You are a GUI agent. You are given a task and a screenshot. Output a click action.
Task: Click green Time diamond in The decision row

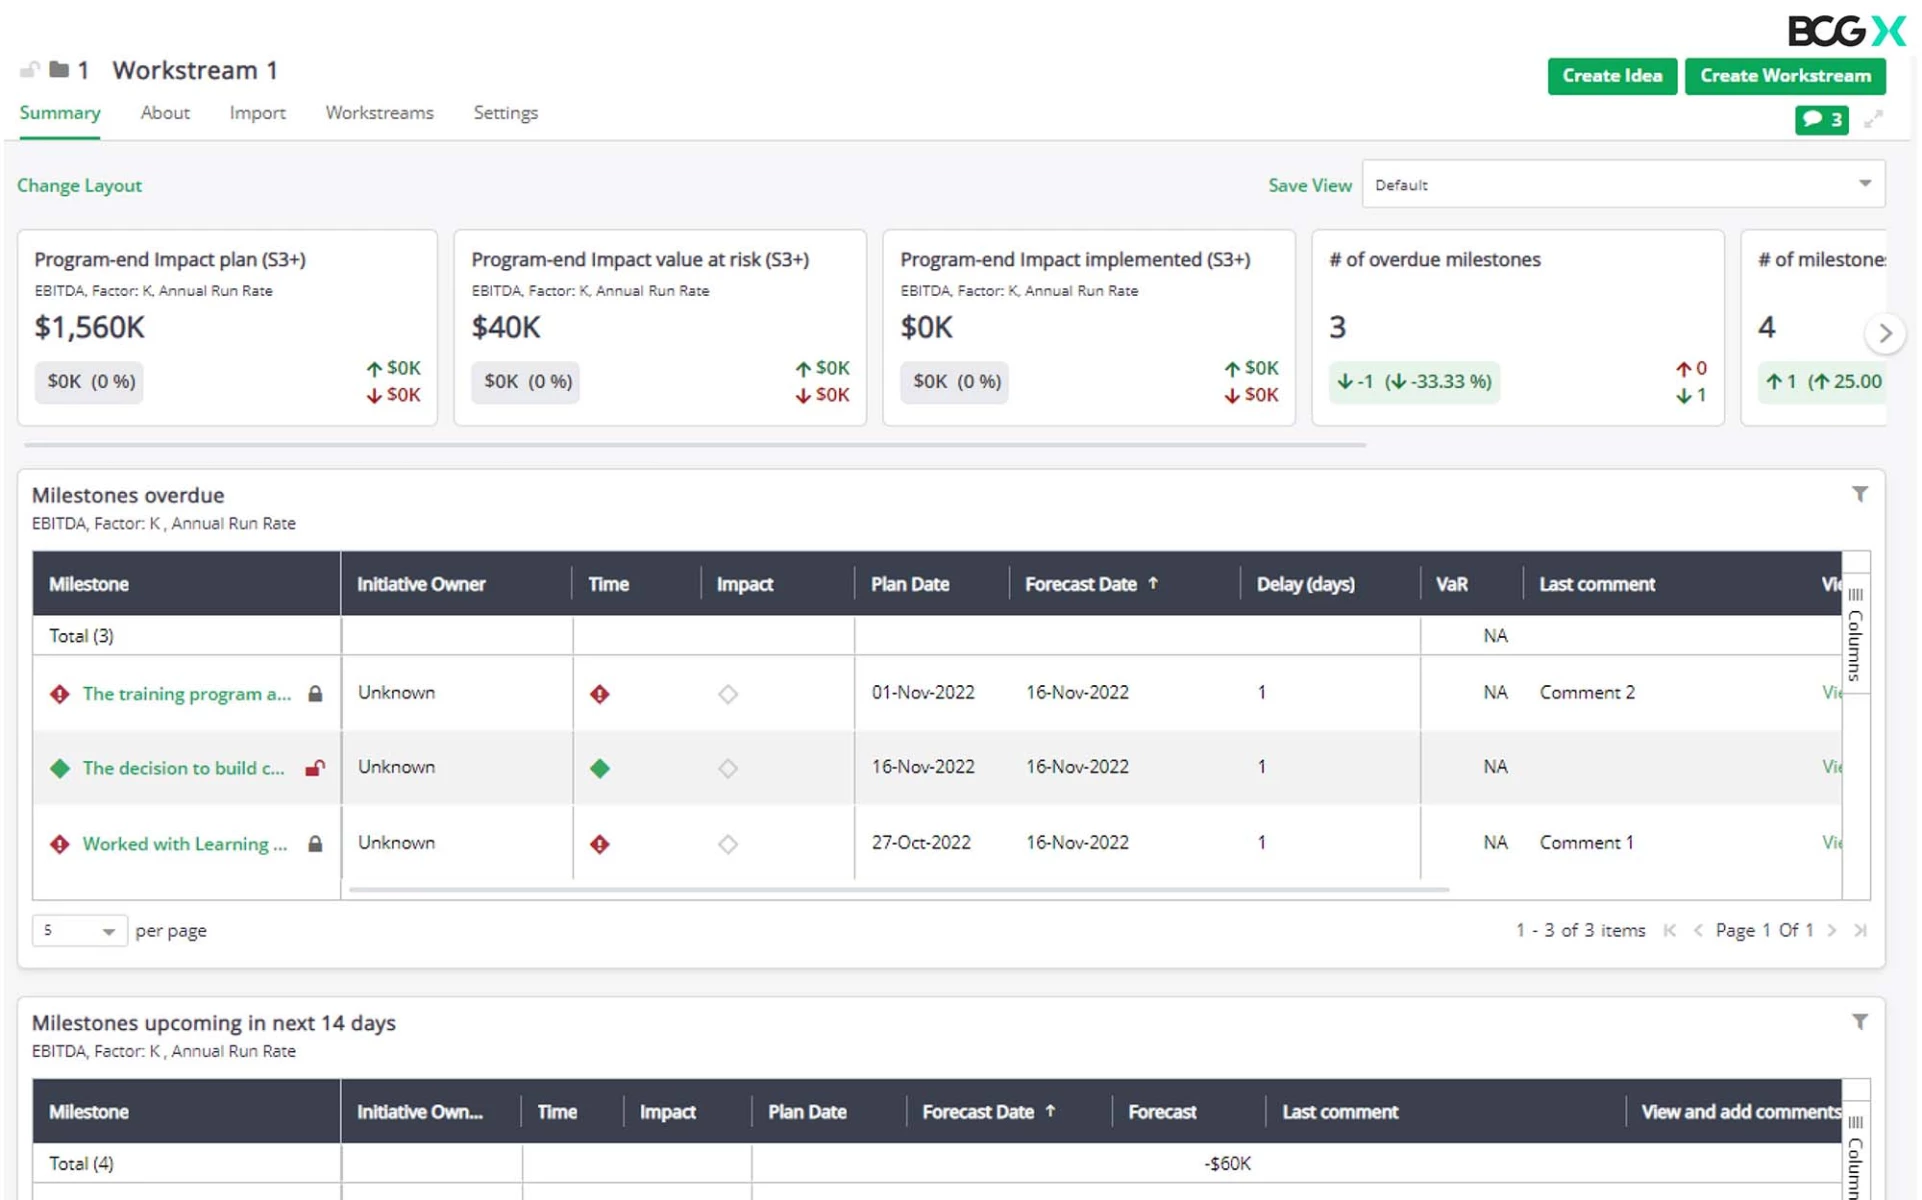[600, 768]
